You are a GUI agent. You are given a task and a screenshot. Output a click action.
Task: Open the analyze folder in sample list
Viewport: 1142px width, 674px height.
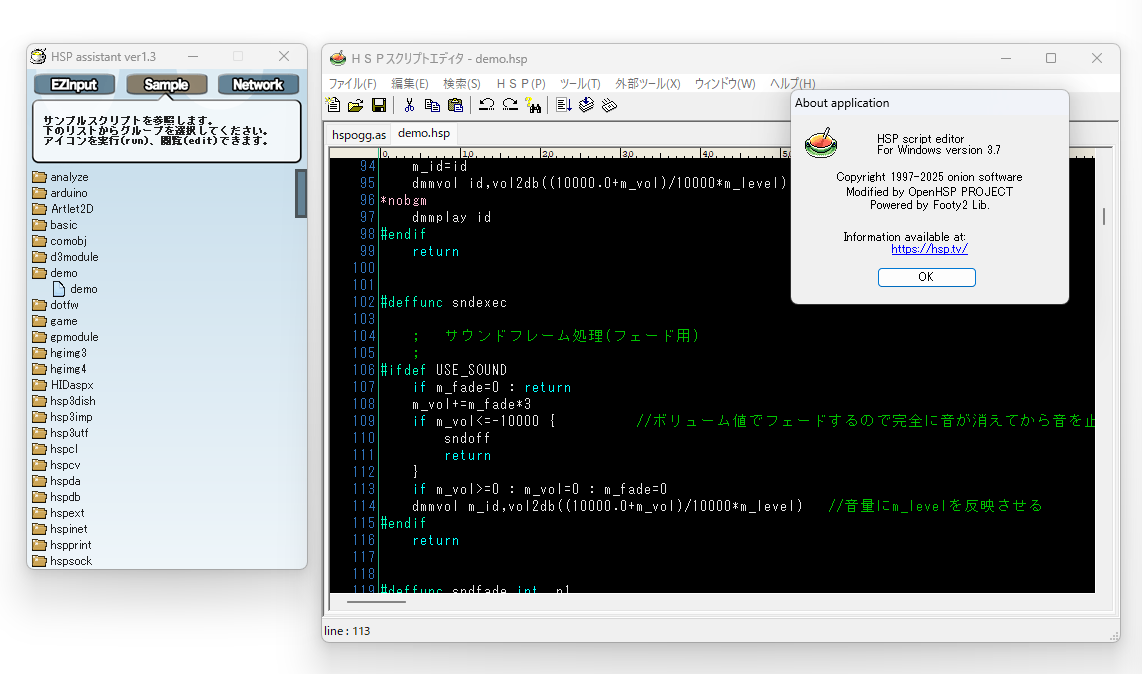(x=60, y=177)
